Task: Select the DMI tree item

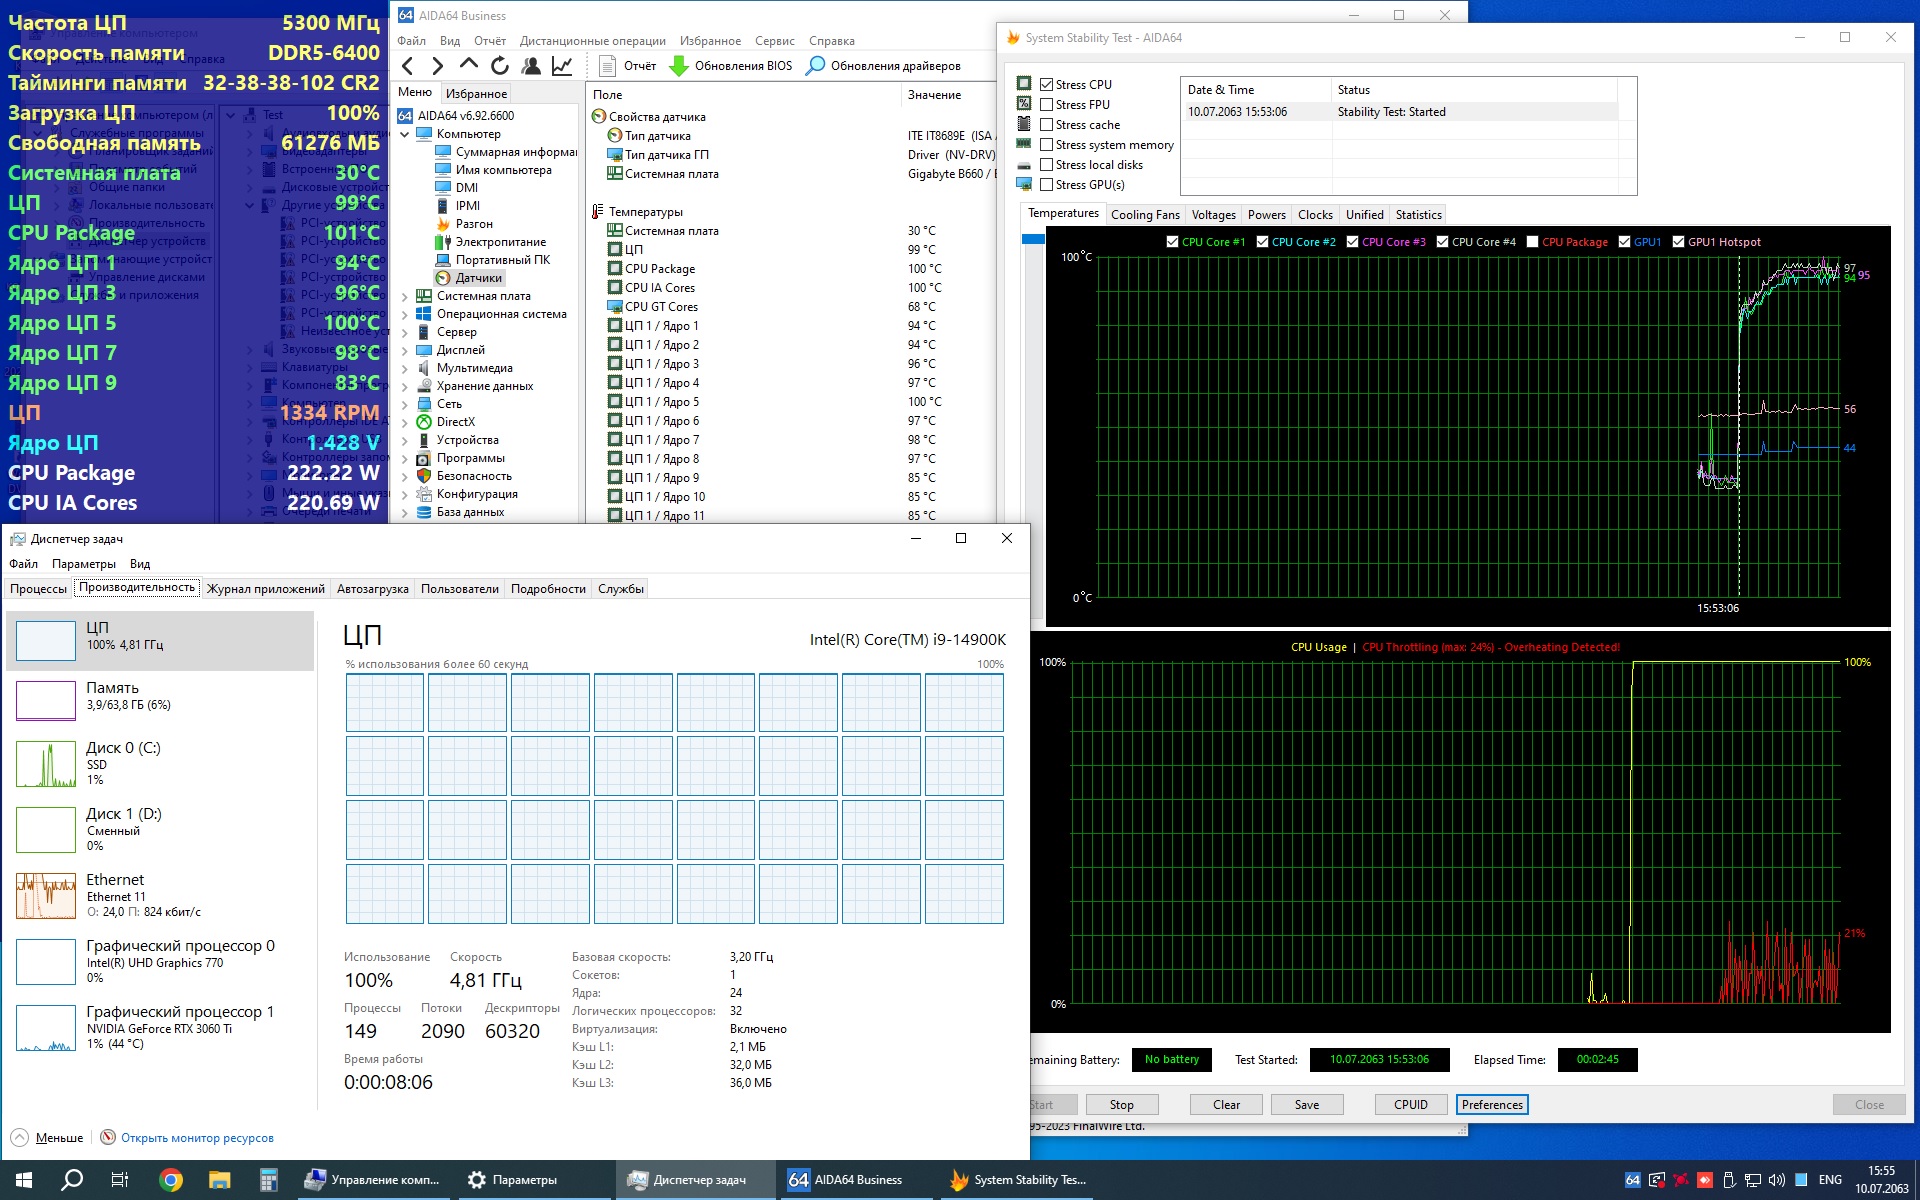Action: tap(457, 188)
